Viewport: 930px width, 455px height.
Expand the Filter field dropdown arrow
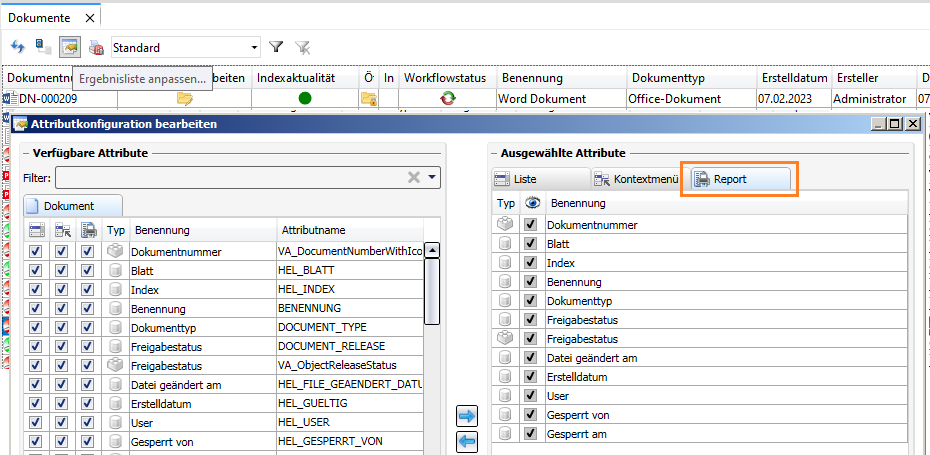click(x=432, y=177)
